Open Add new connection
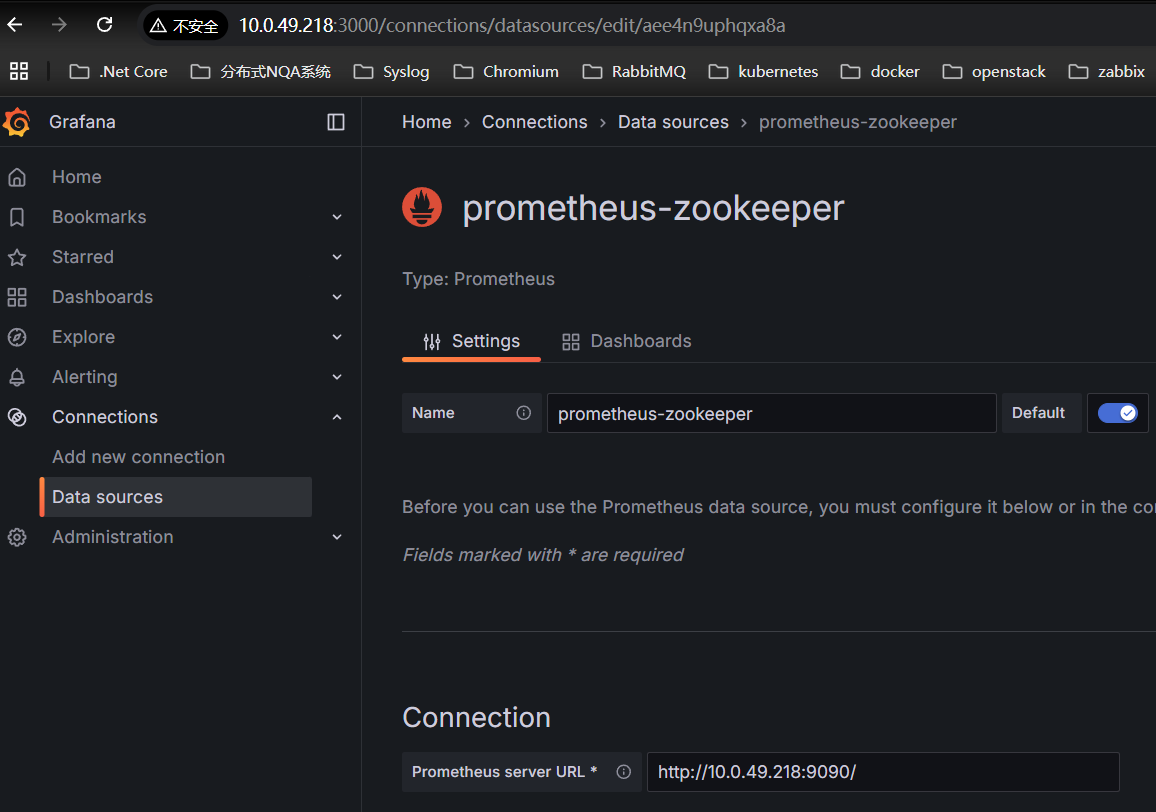This screenshot has width=1156, height=812. point(138,456)
